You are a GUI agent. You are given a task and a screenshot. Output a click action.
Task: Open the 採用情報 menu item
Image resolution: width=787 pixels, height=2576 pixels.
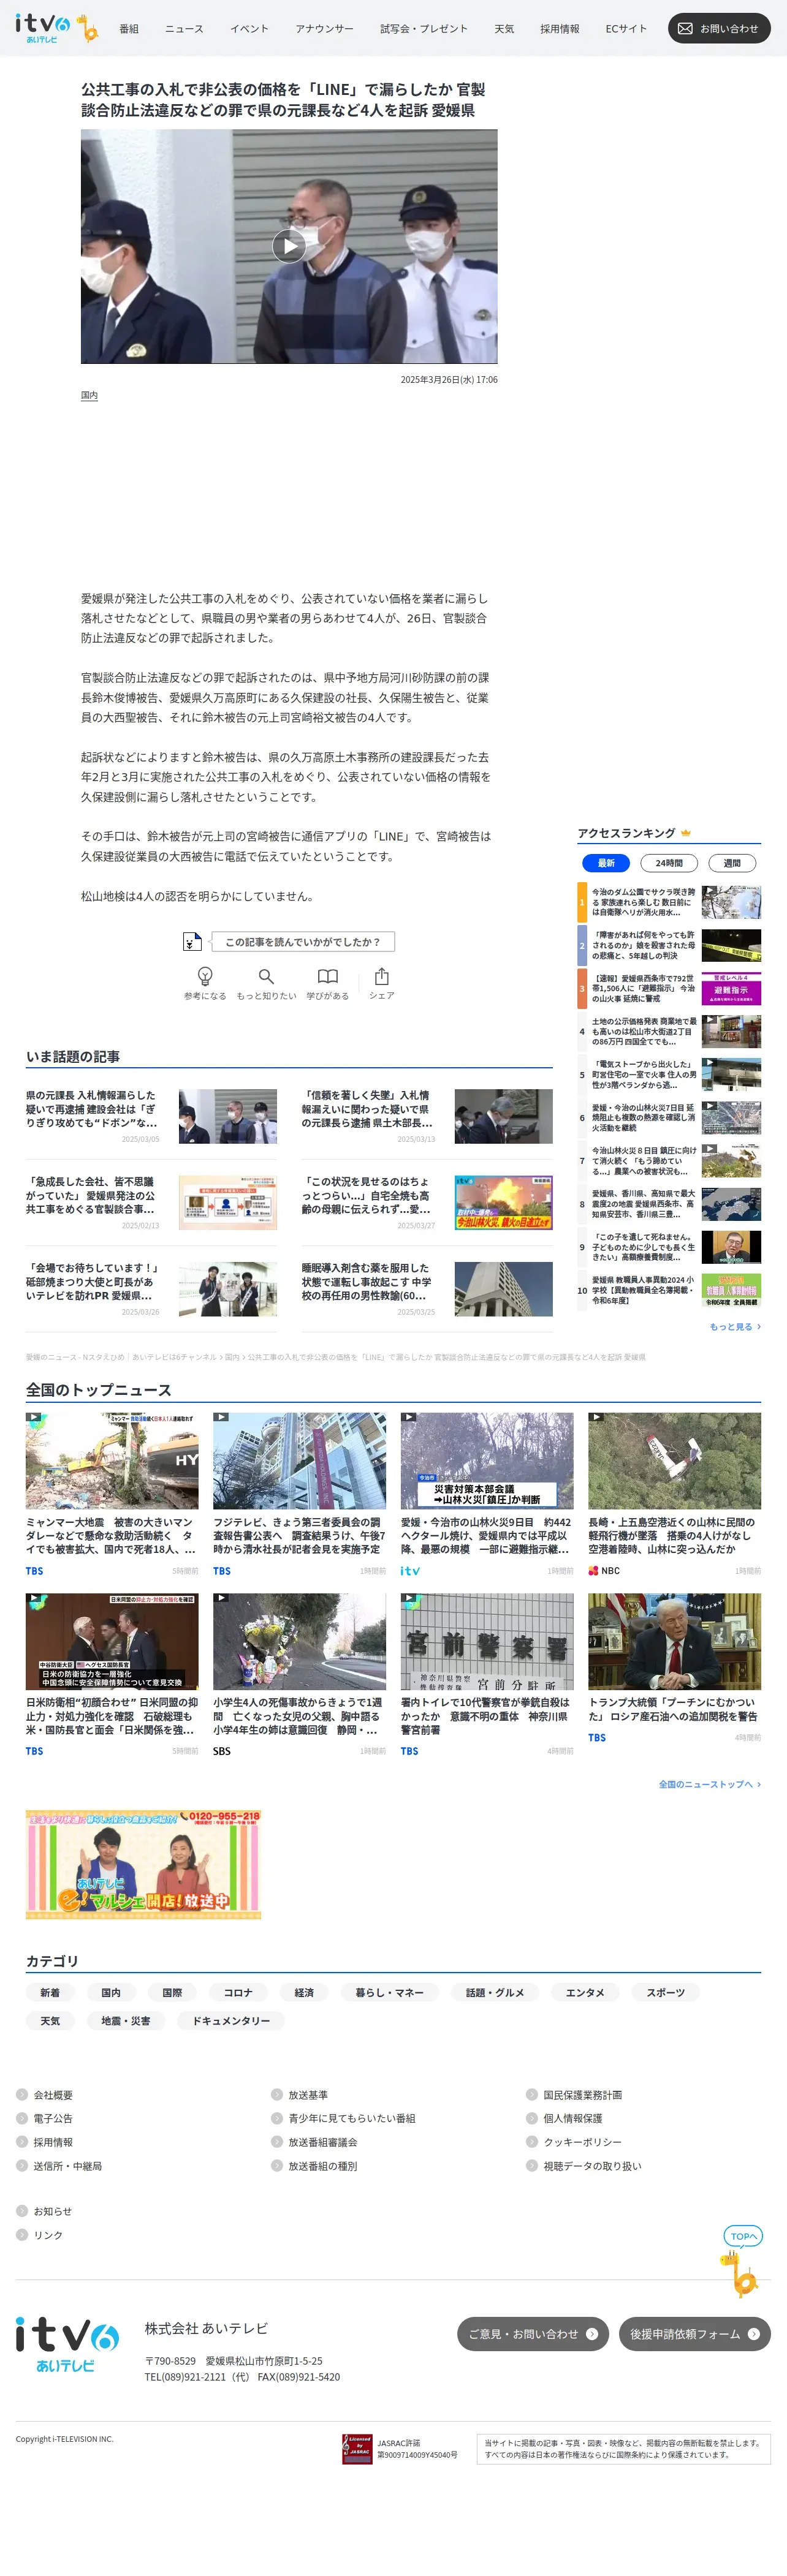tap(560, 29)
